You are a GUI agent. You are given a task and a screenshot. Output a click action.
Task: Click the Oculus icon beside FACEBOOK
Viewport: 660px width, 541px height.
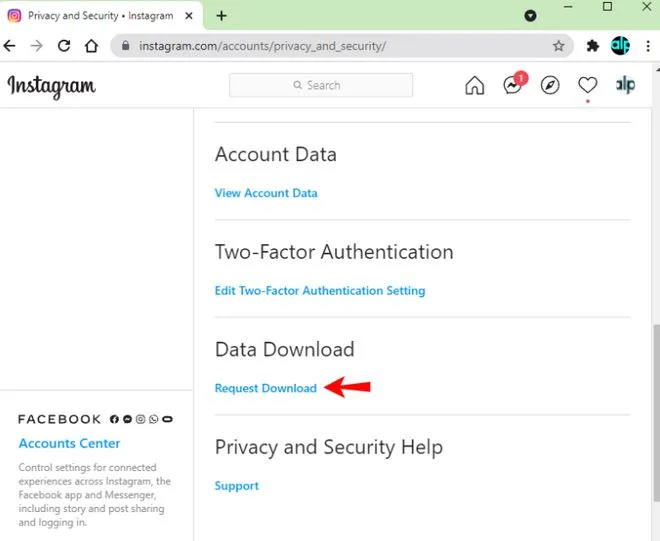[x=168, y=419]
